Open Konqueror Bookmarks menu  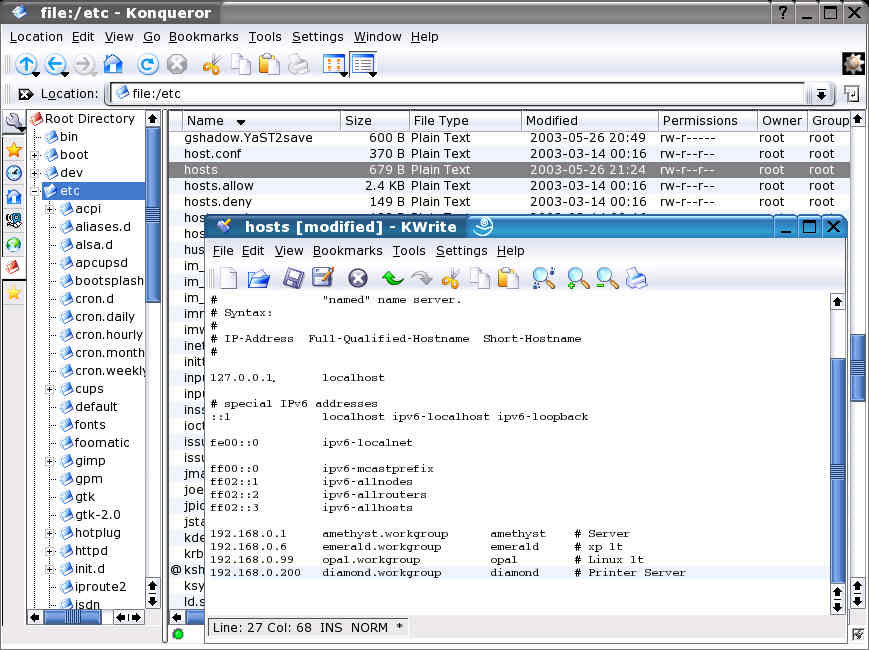tap(203, 37)
